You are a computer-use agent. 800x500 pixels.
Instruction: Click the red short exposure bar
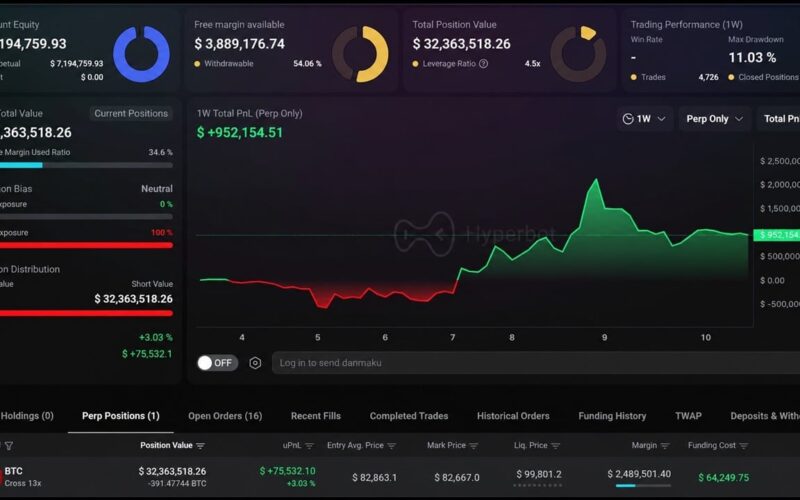pyautogui.click(x=86, y=245)
